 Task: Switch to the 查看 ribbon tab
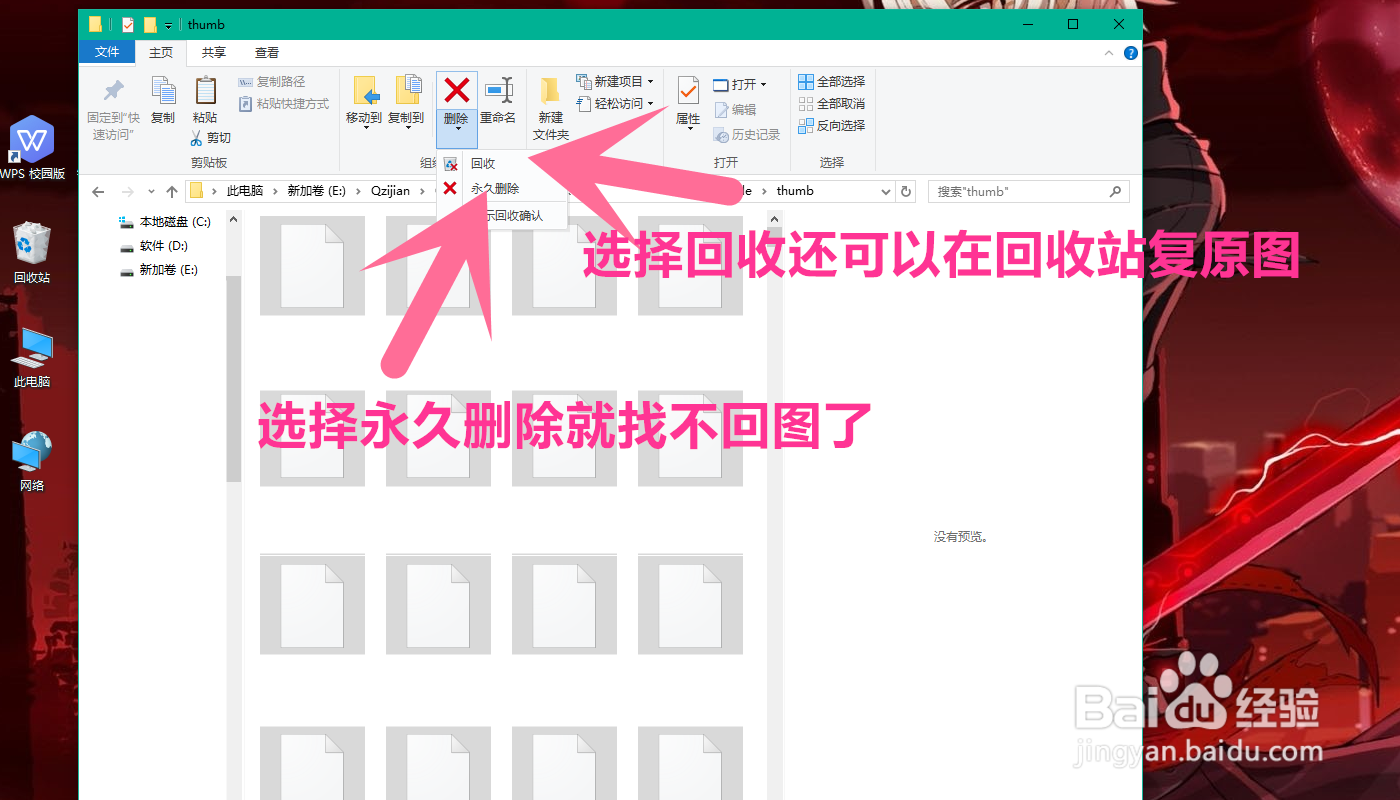266,52
